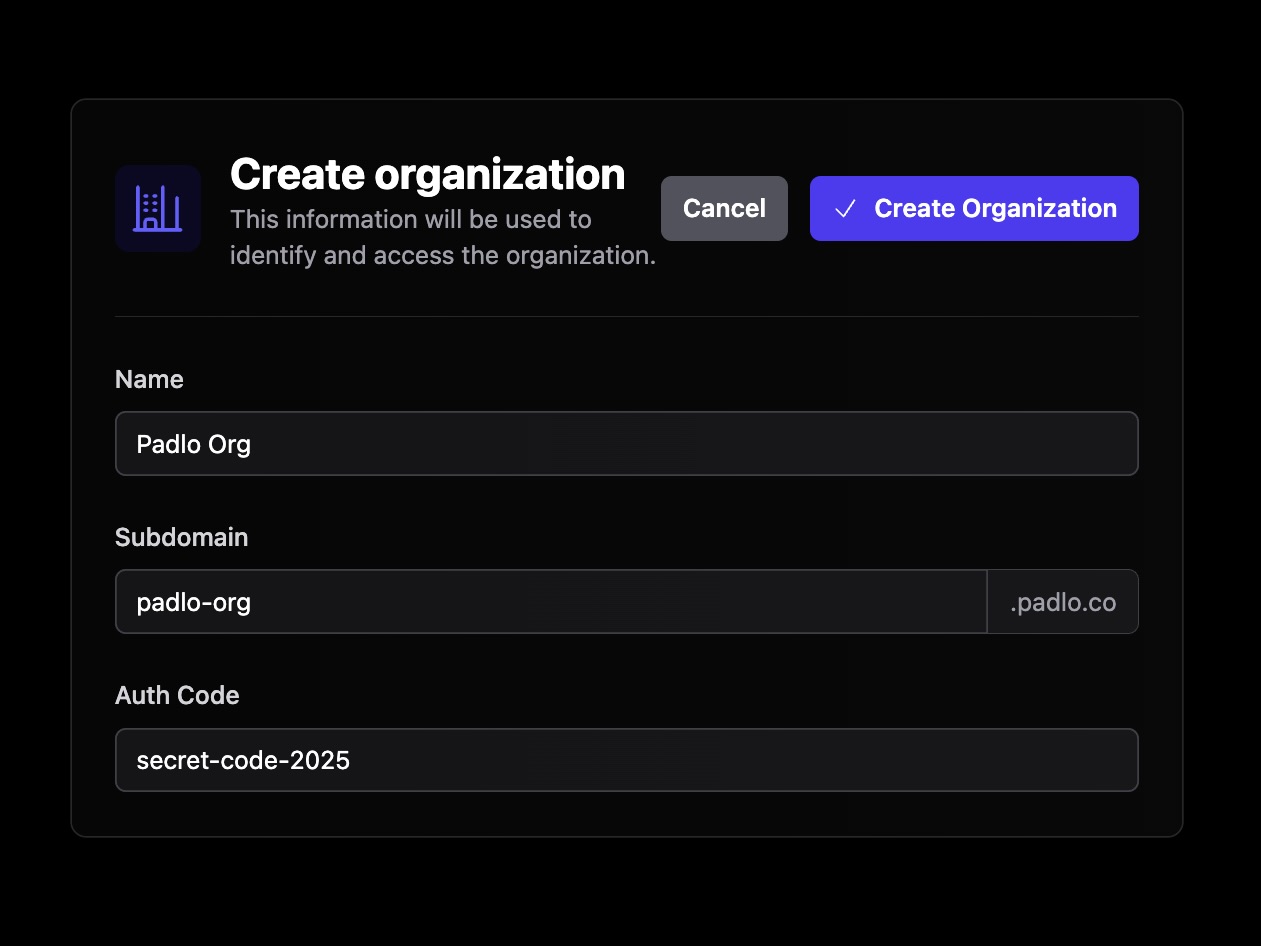1261x946 pixels.
Task: Click the description text under the heading
Action: coord(443,237)
